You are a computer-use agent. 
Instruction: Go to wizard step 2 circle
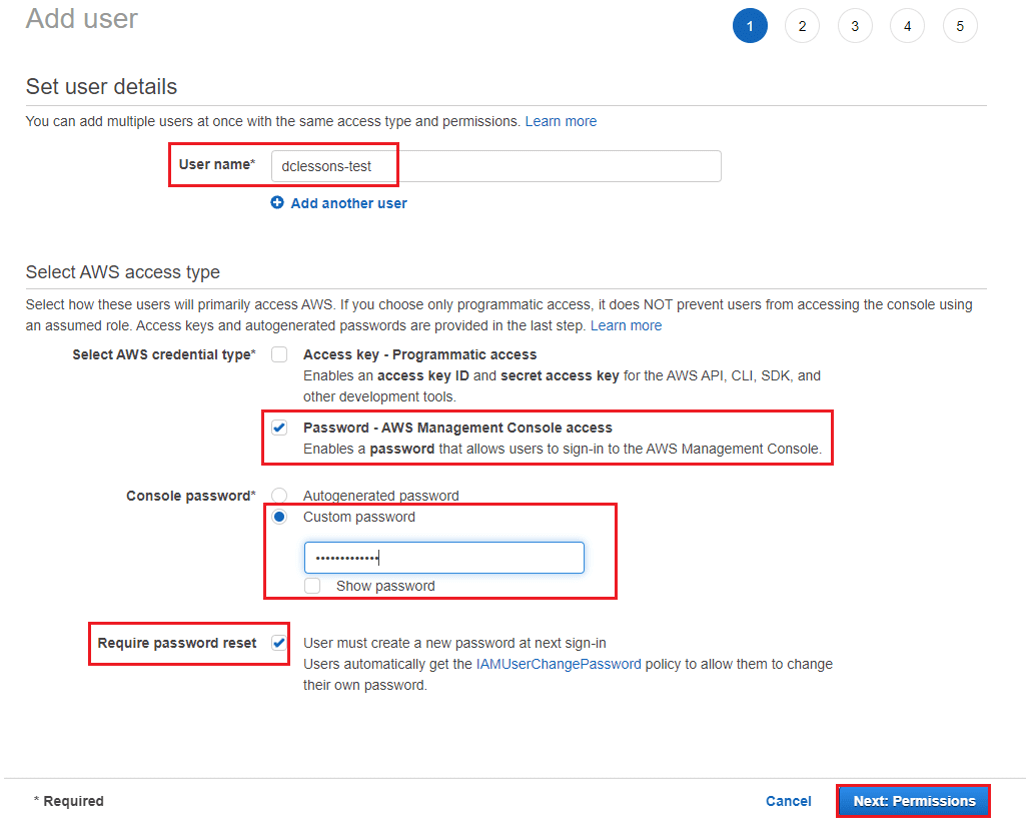click(802, 26)
